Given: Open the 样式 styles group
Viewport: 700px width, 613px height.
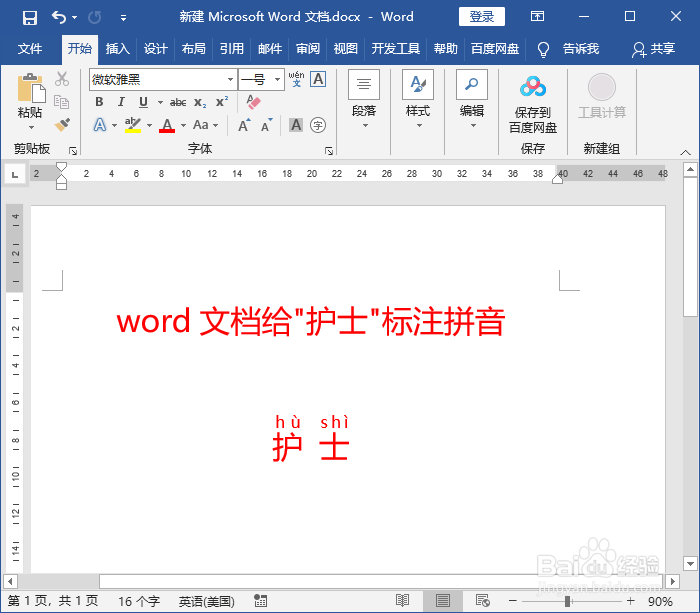Looking at the screenshot, I should [x=418, y=100].
